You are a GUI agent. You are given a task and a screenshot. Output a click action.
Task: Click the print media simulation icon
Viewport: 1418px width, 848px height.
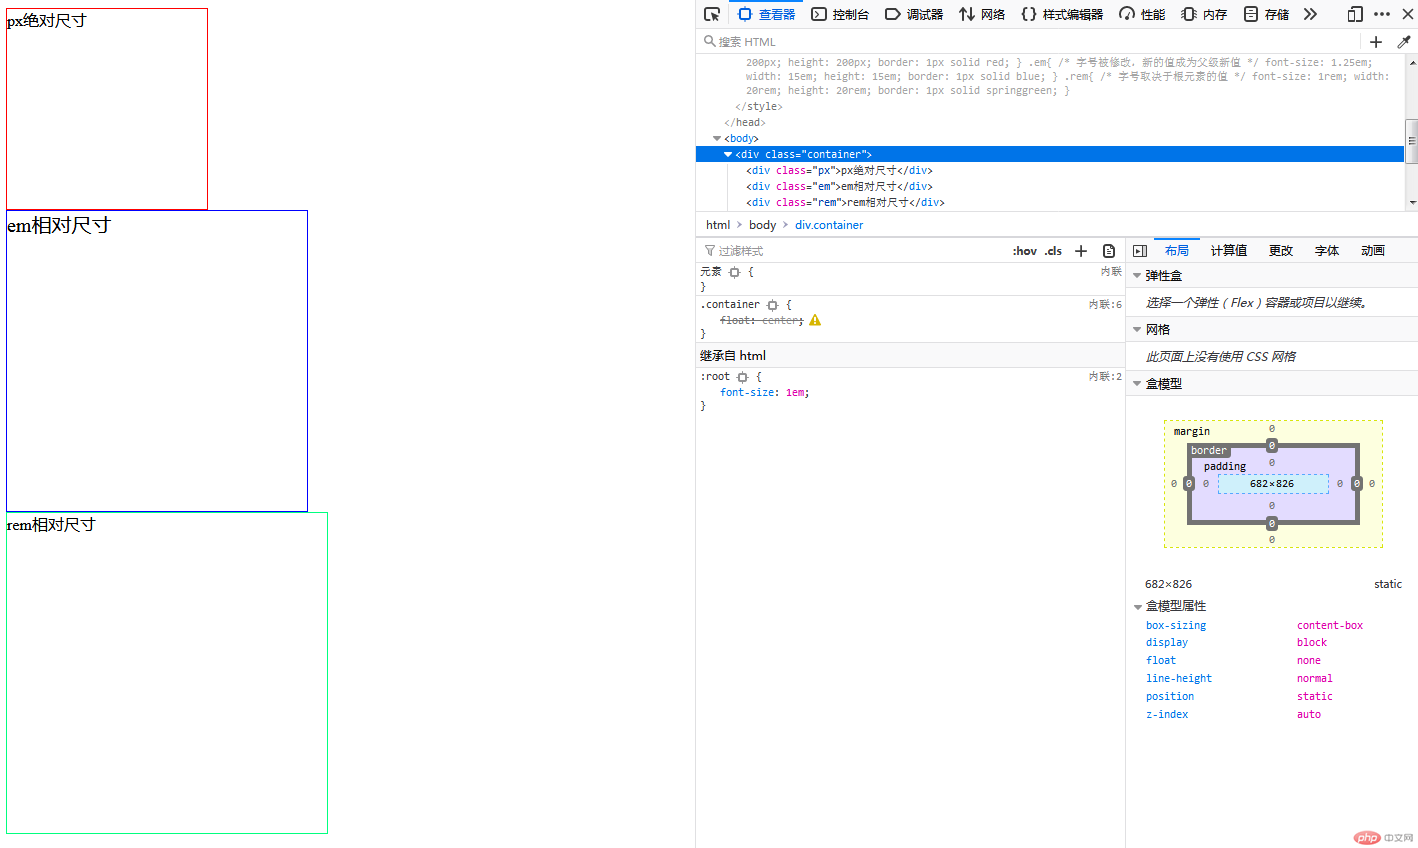click(1109, 251)
